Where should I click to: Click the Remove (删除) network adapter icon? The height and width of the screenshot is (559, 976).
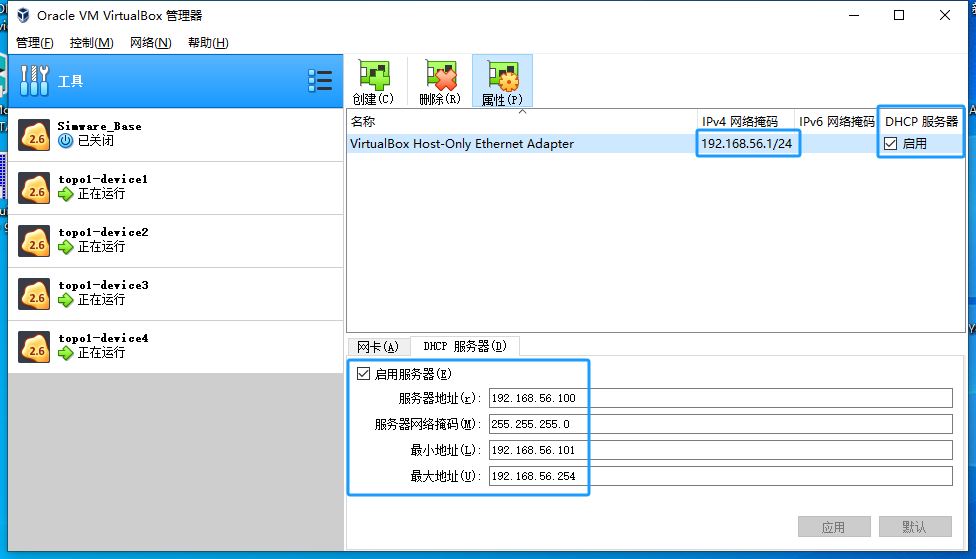440,78
